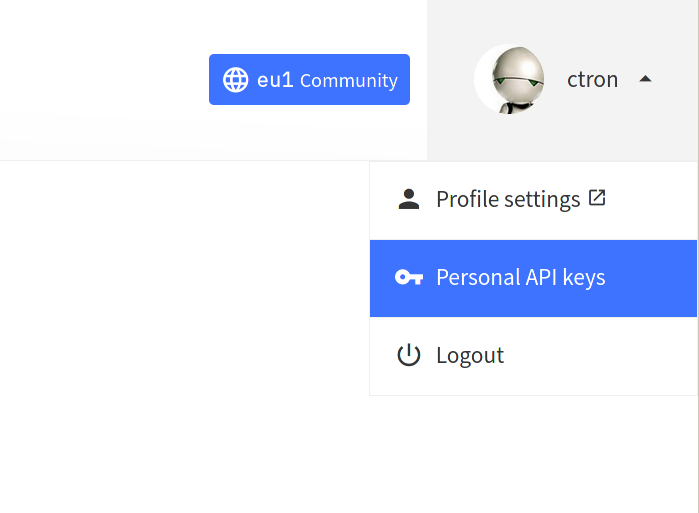Screen dimensions: 699x513
Task: Click the eu1 Community button
Action: tap(309, 80)
